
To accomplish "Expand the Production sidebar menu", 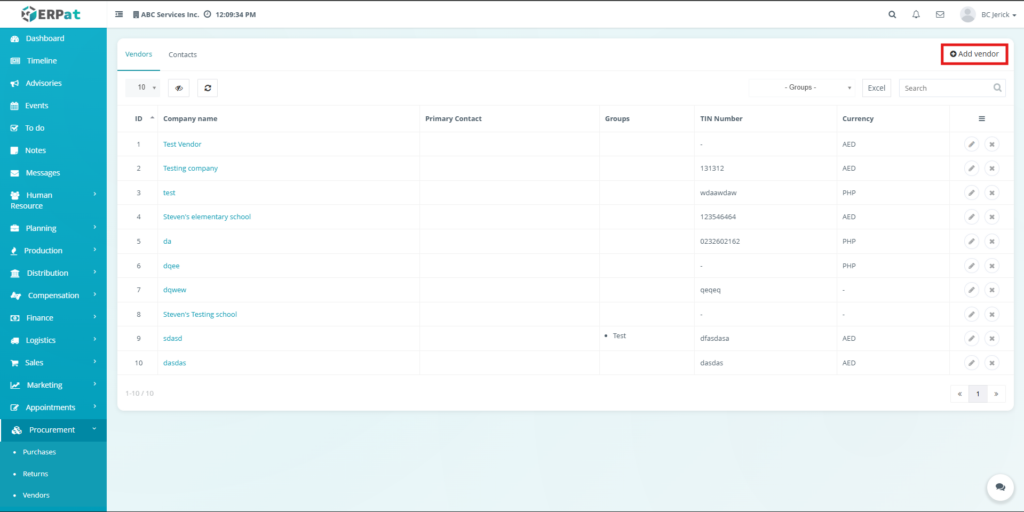I will [53, 251].
